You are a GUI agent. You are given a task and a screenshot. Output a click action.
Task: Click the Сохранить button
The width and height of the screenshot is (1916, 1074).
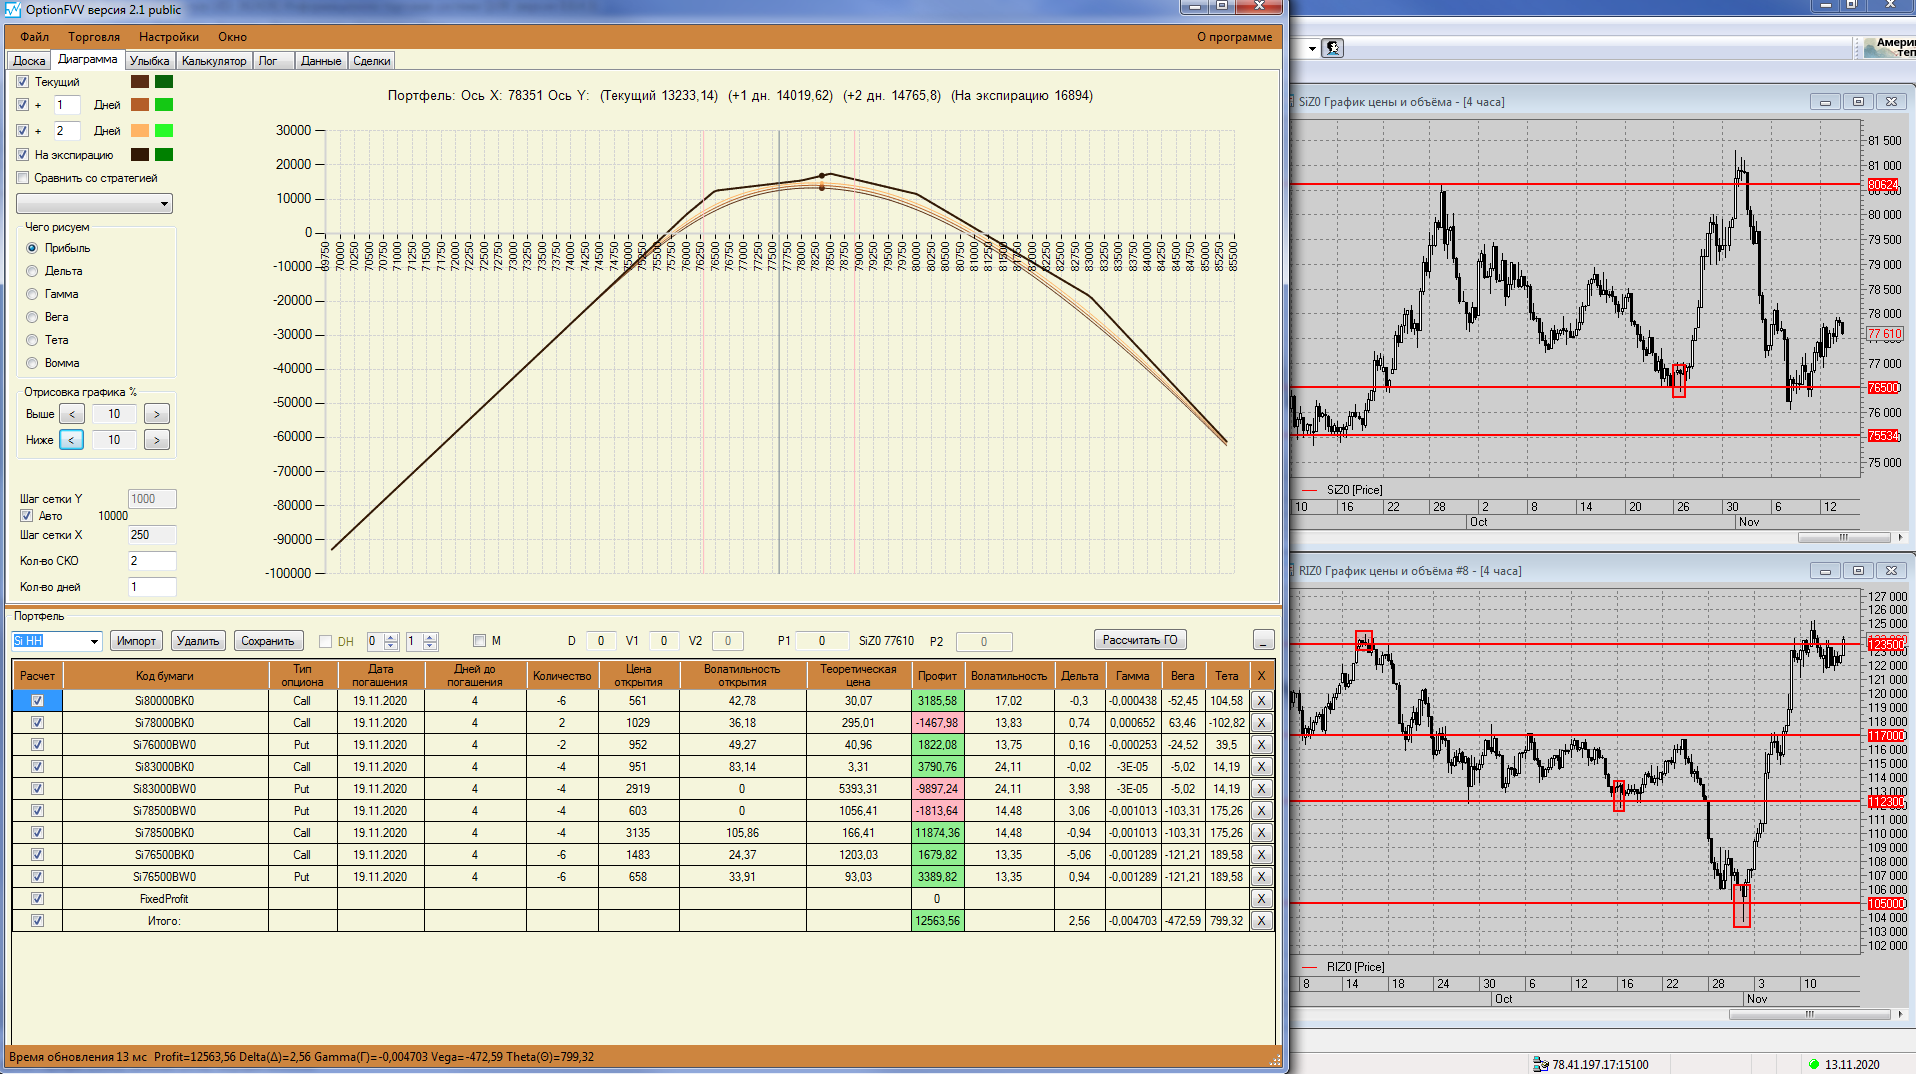[268, 641]
